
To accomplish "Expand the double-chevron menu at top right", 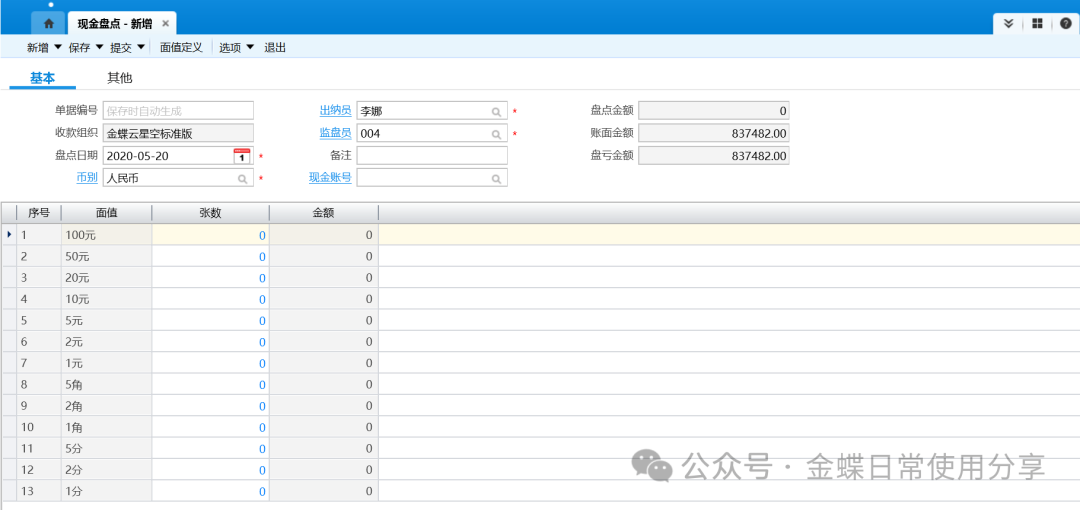I will click(1008, 23).
